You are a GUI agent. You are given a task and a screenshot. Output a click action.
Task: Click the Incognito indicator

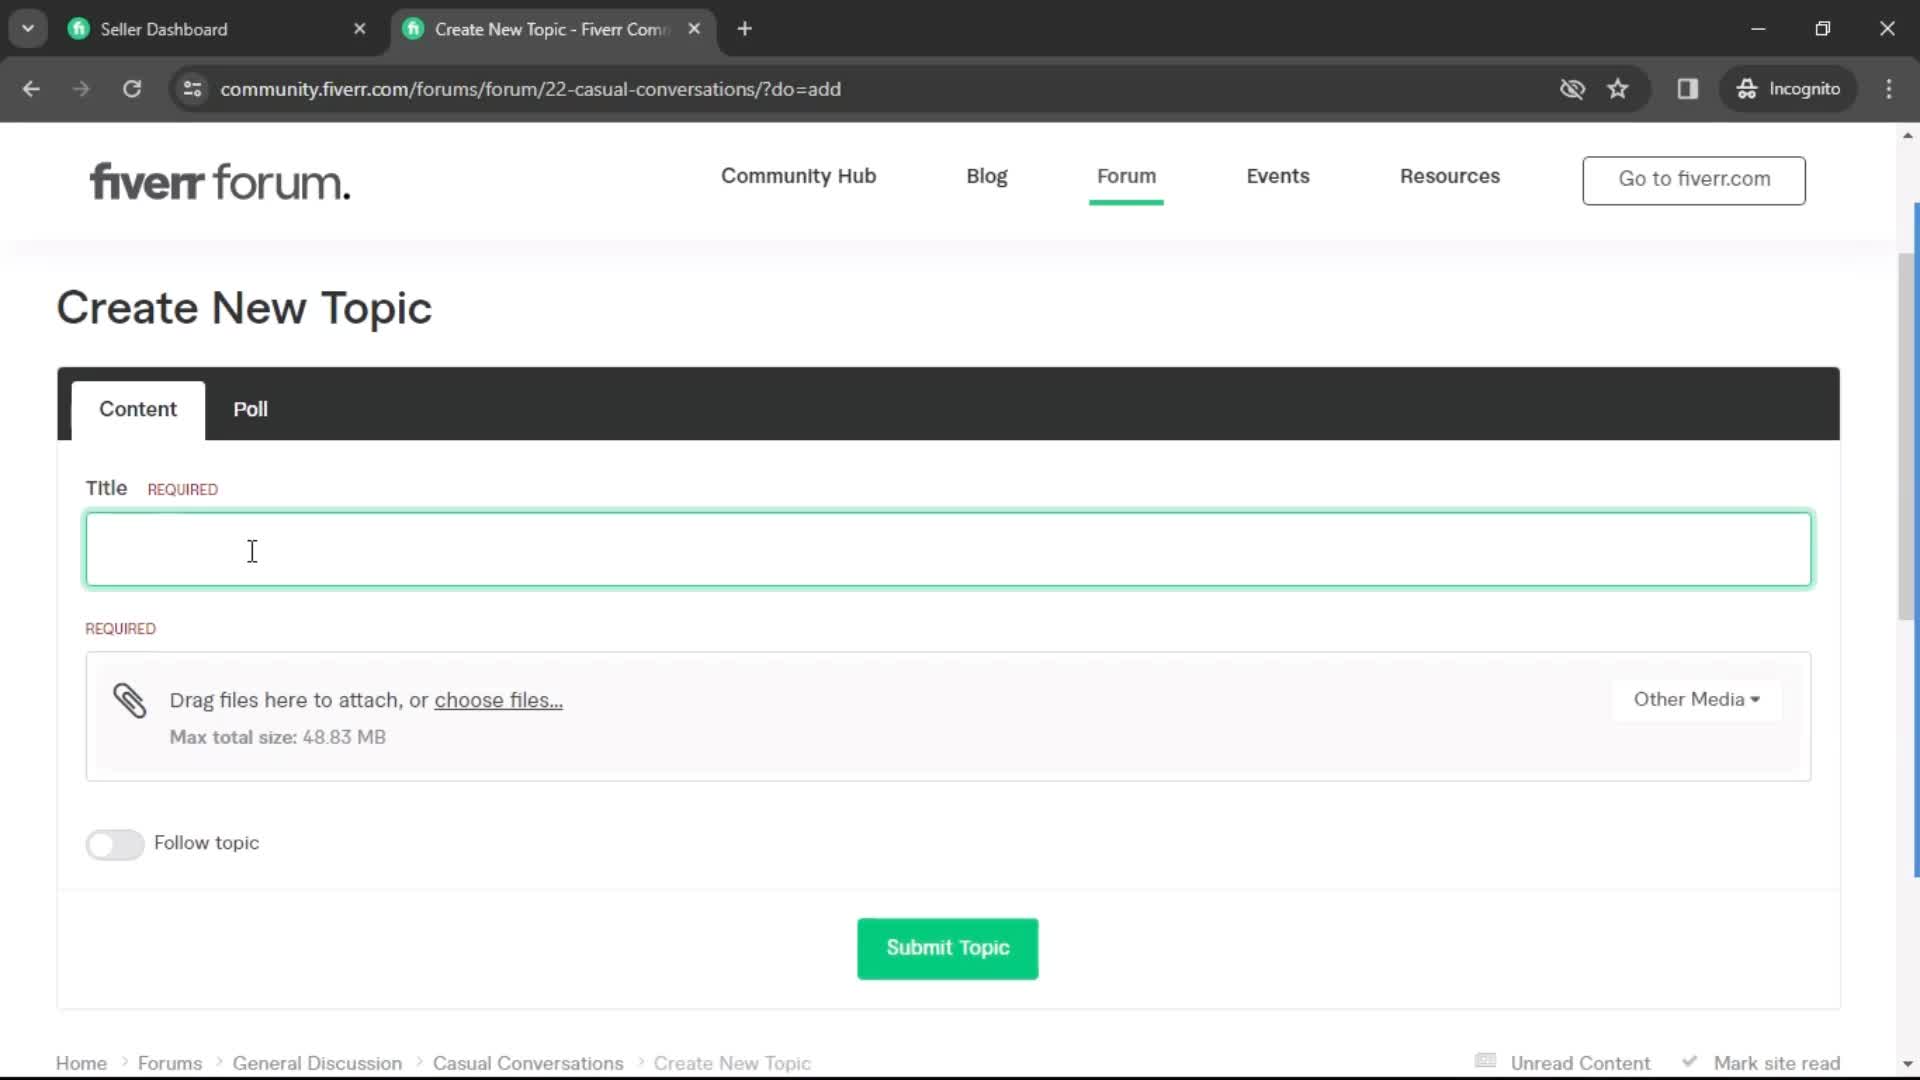point(1788,89)
